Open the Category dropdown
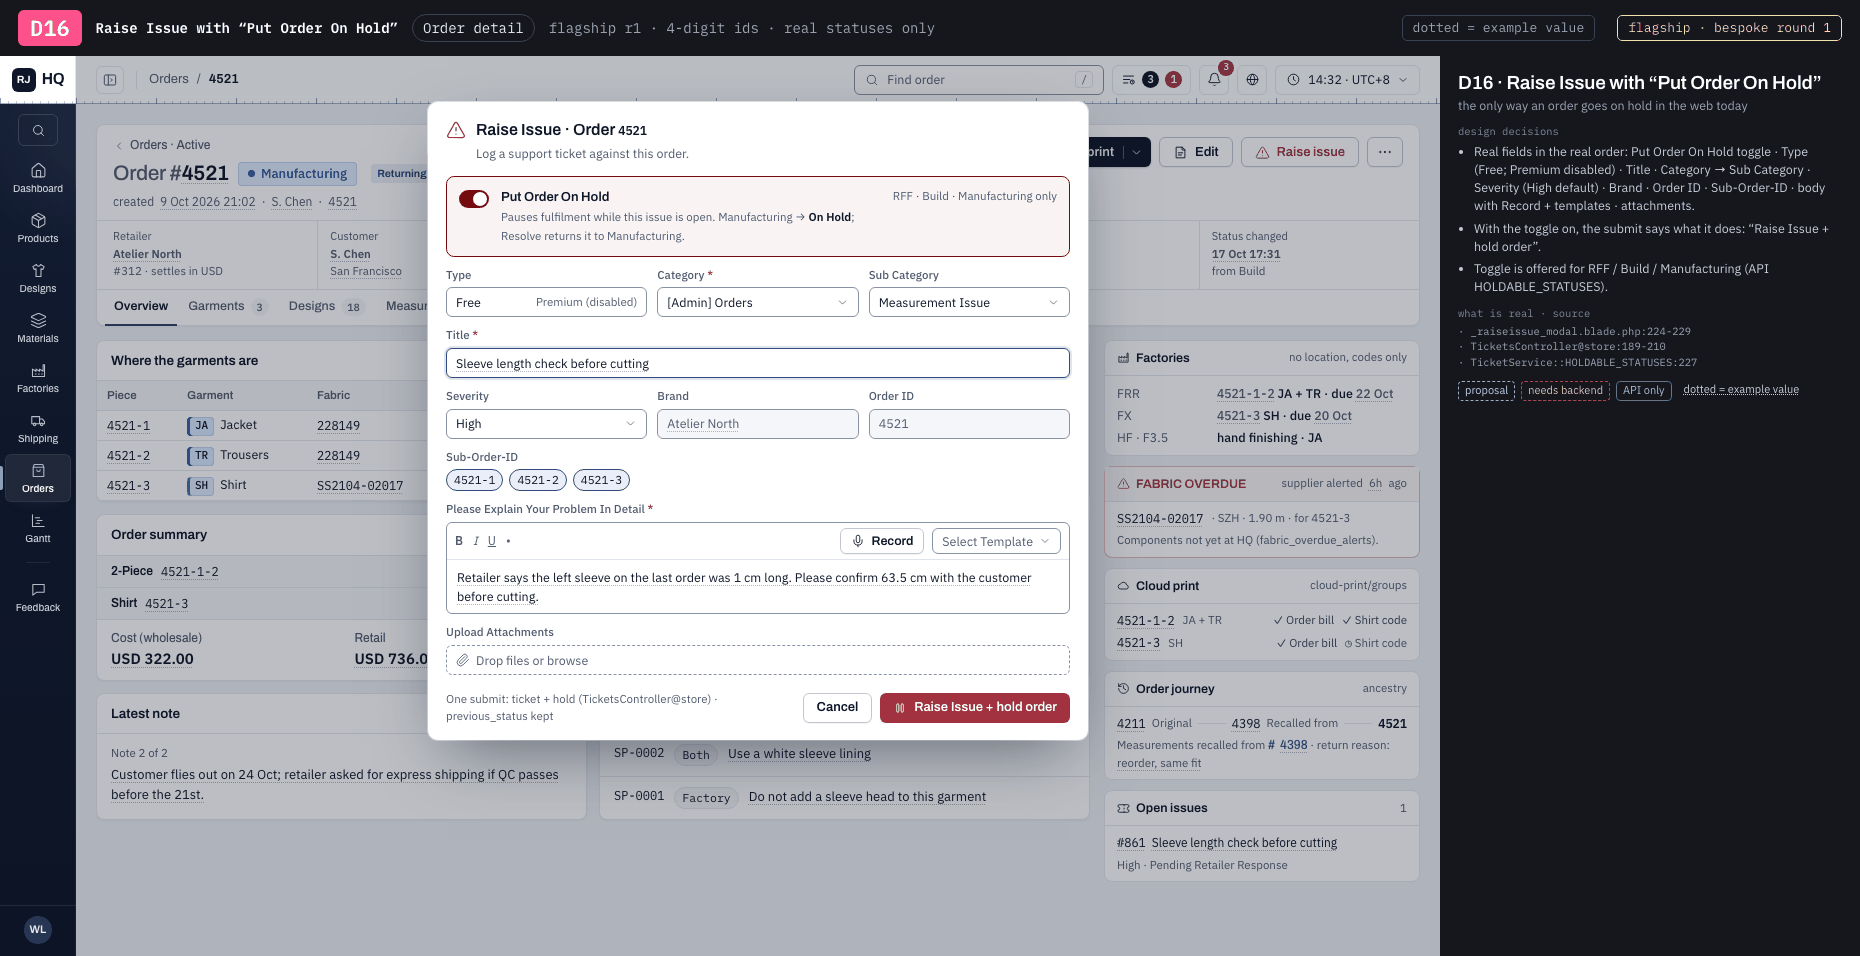This screenshot has width=1860, height=956. coord(757,302)
